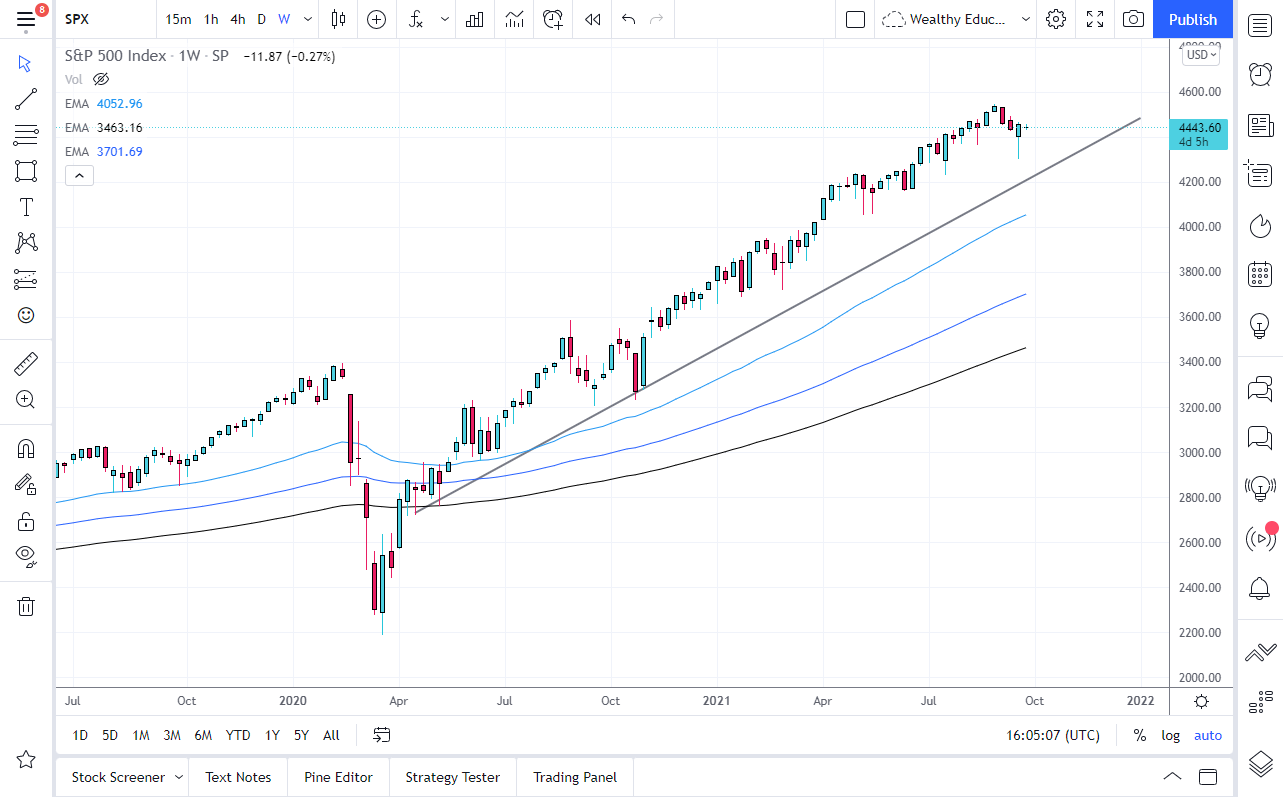
Task: Take a chart snapshot with the camera
Action: 1133,19
